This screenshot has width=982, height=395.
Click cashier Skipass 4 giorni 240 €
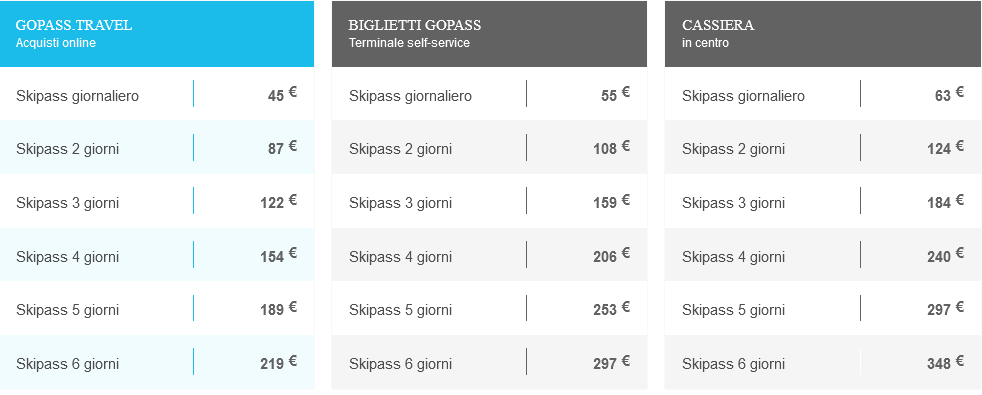pos(822,255)
